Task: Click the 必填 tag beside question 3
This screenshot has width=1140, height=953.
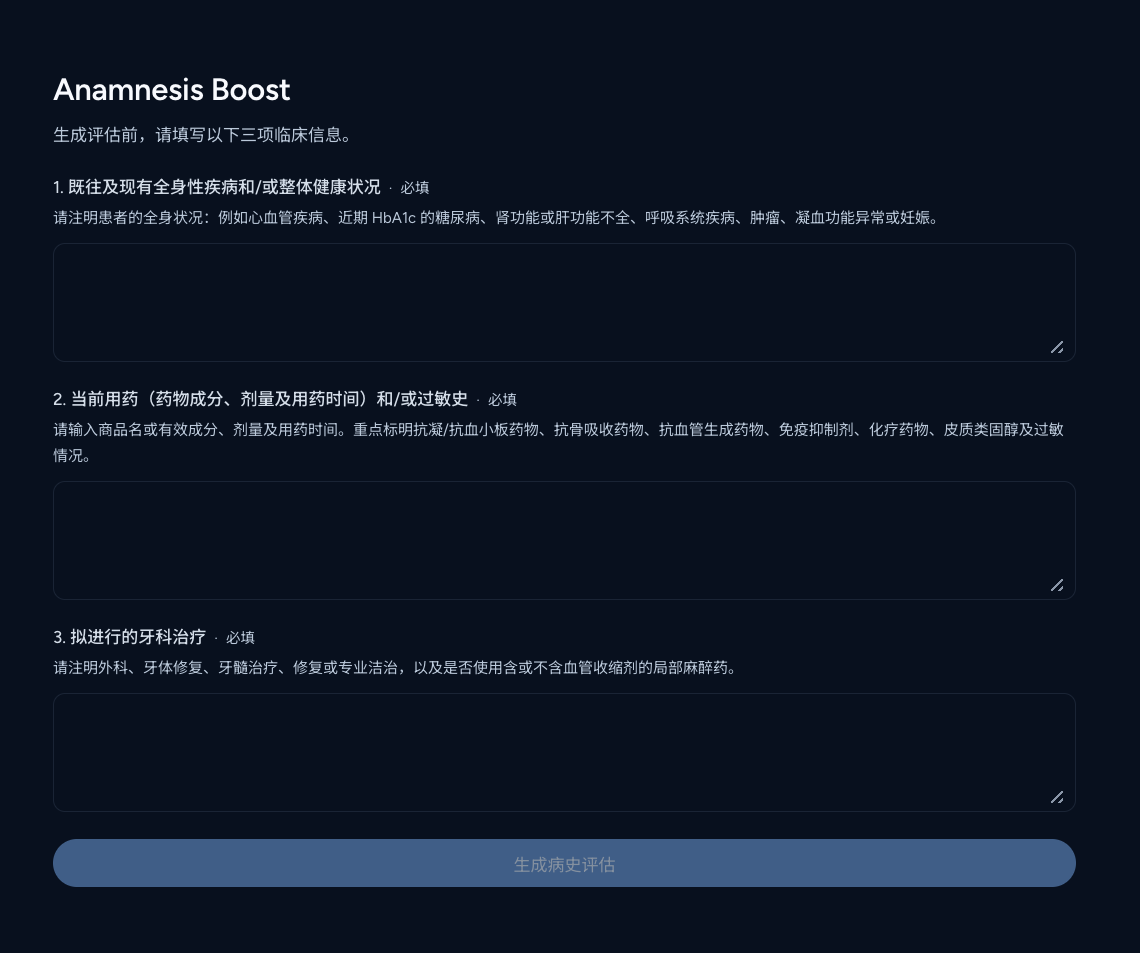Action: coord(240,638)
